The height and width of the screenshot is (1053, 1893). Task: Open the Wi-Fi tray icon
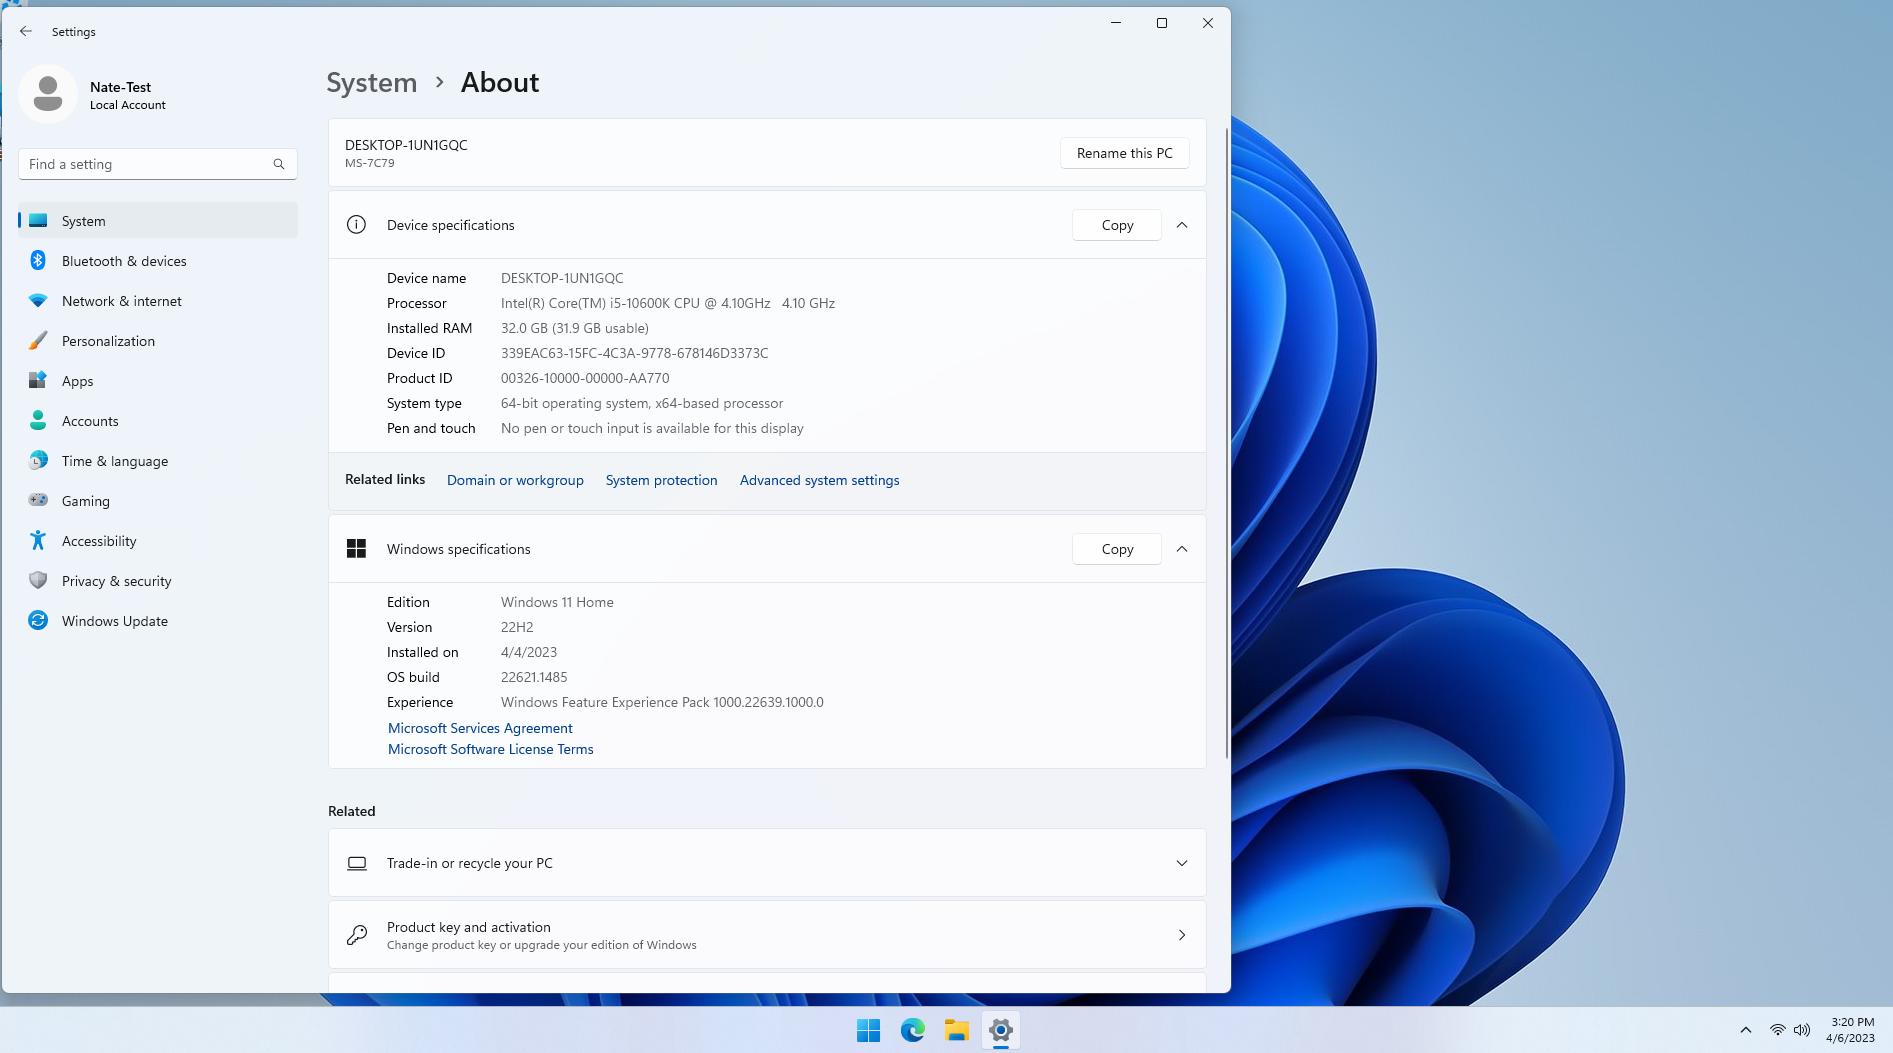(1777, 1030)
